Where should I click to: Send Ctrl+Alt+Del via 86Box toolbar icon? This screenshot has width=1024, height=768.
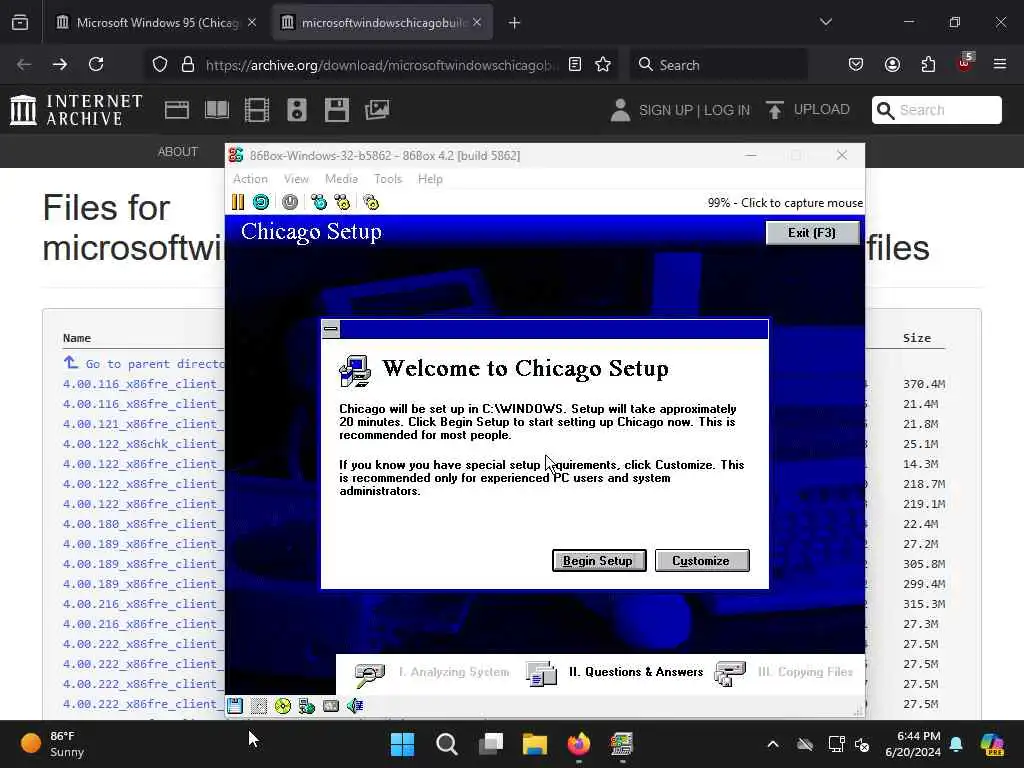[319, 202]
